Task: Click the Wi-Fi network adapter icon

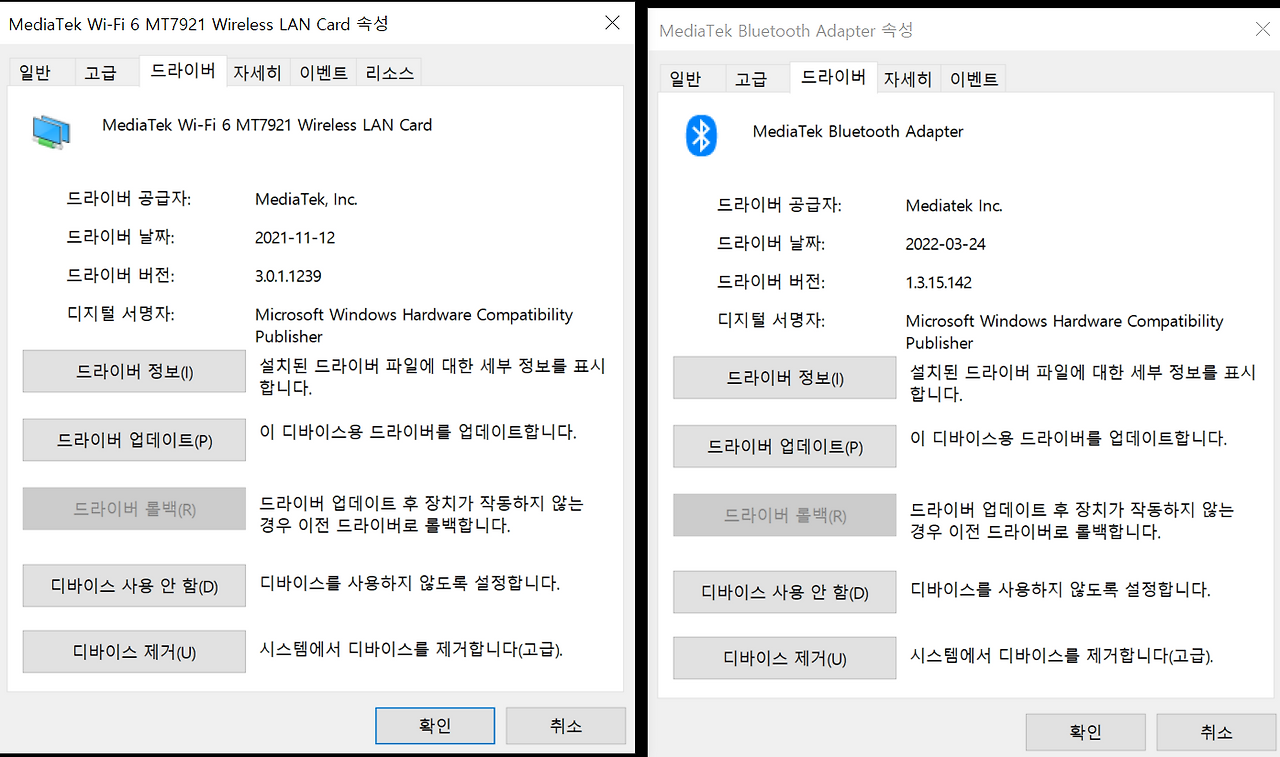Action: point(50,130)
